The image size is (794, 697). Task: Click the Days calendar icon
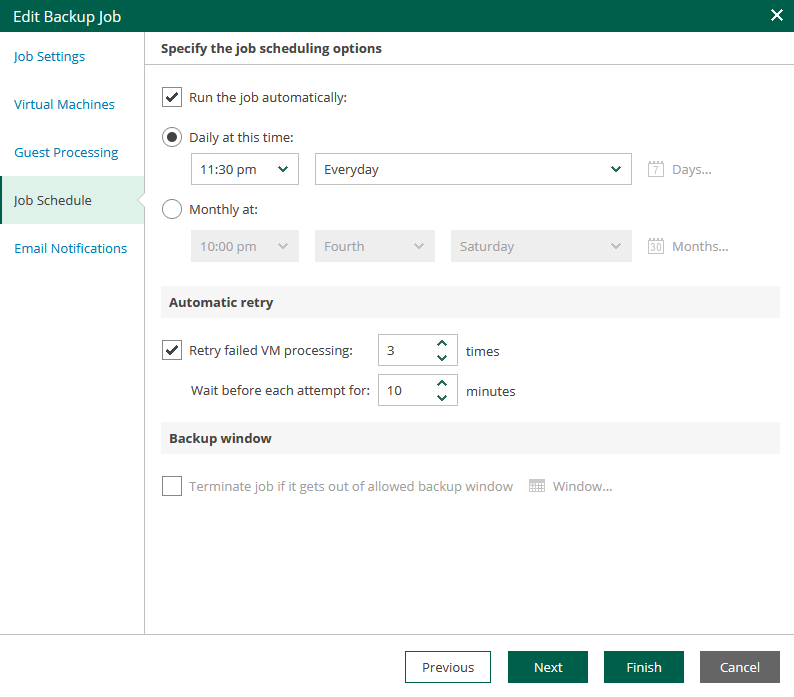(x=656, y=169)
